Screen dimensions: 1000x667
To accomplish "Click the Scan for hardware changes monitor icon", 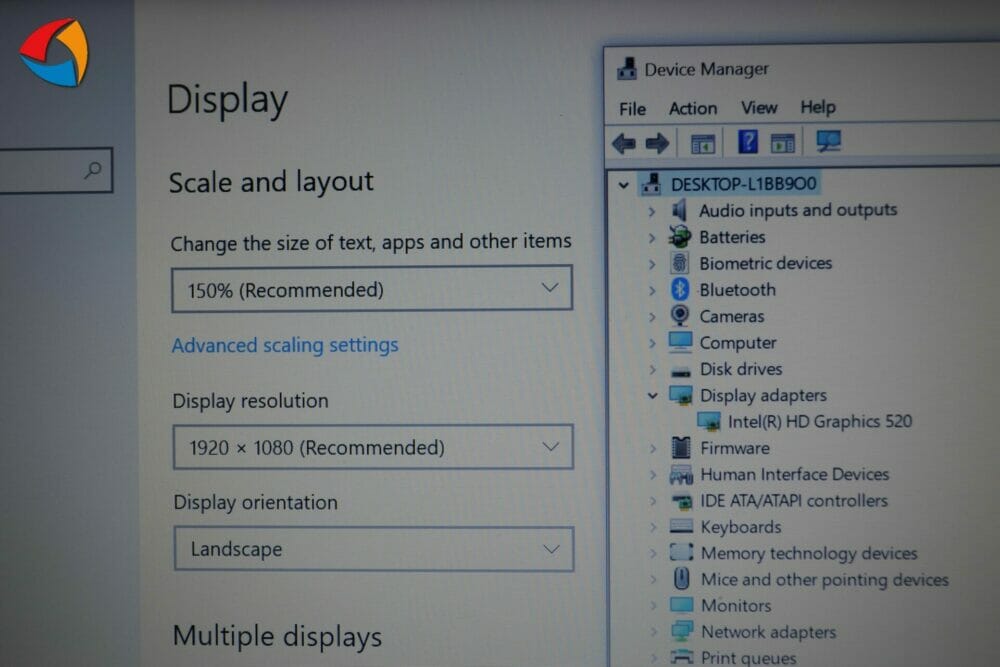I will pyautogui.click(x=828, y=140).
